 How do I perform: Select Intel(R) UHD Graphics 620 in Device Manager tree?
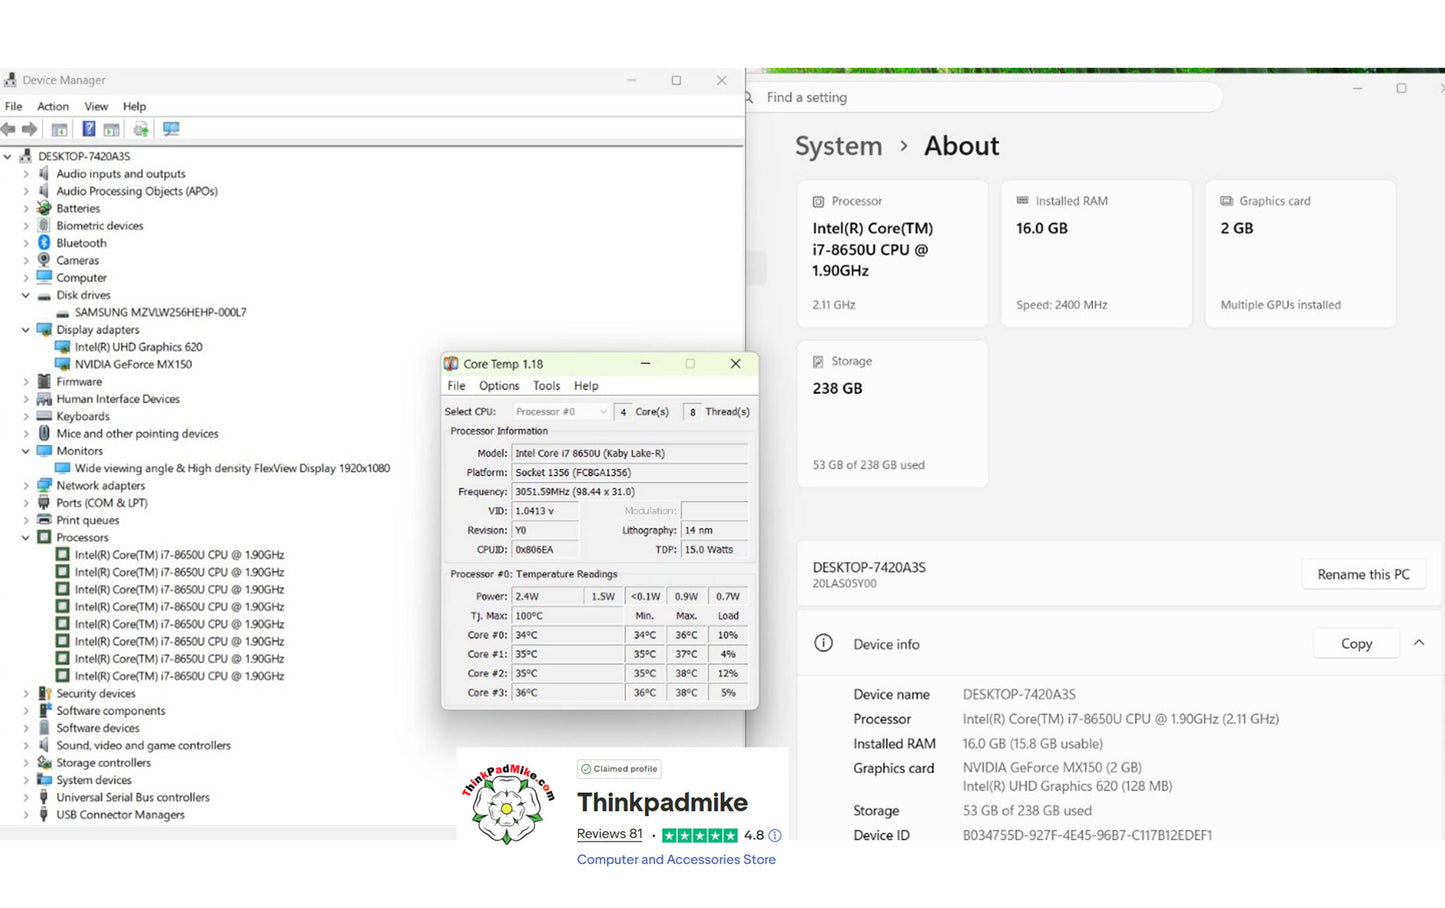(138, 347)
